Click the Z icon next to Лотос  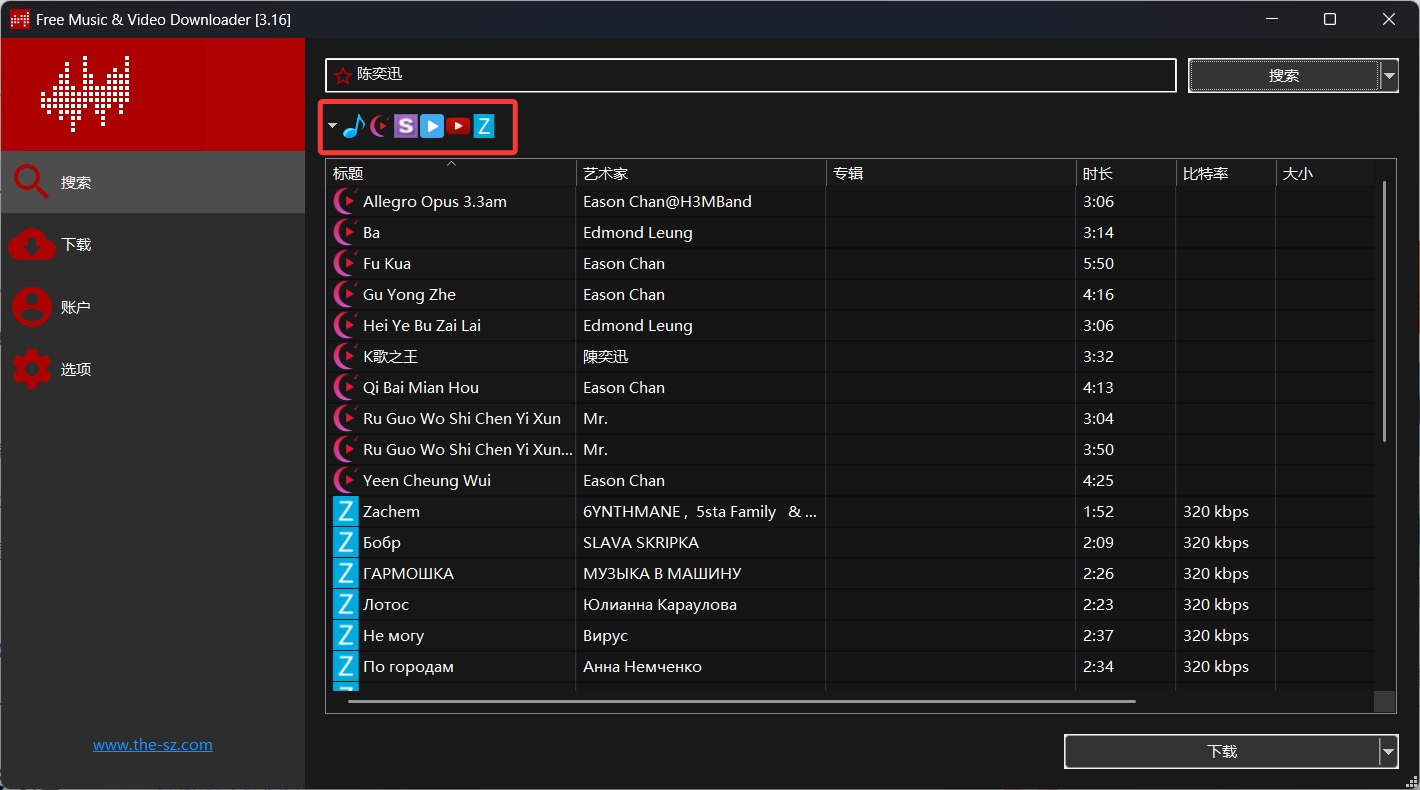point(345,605)
